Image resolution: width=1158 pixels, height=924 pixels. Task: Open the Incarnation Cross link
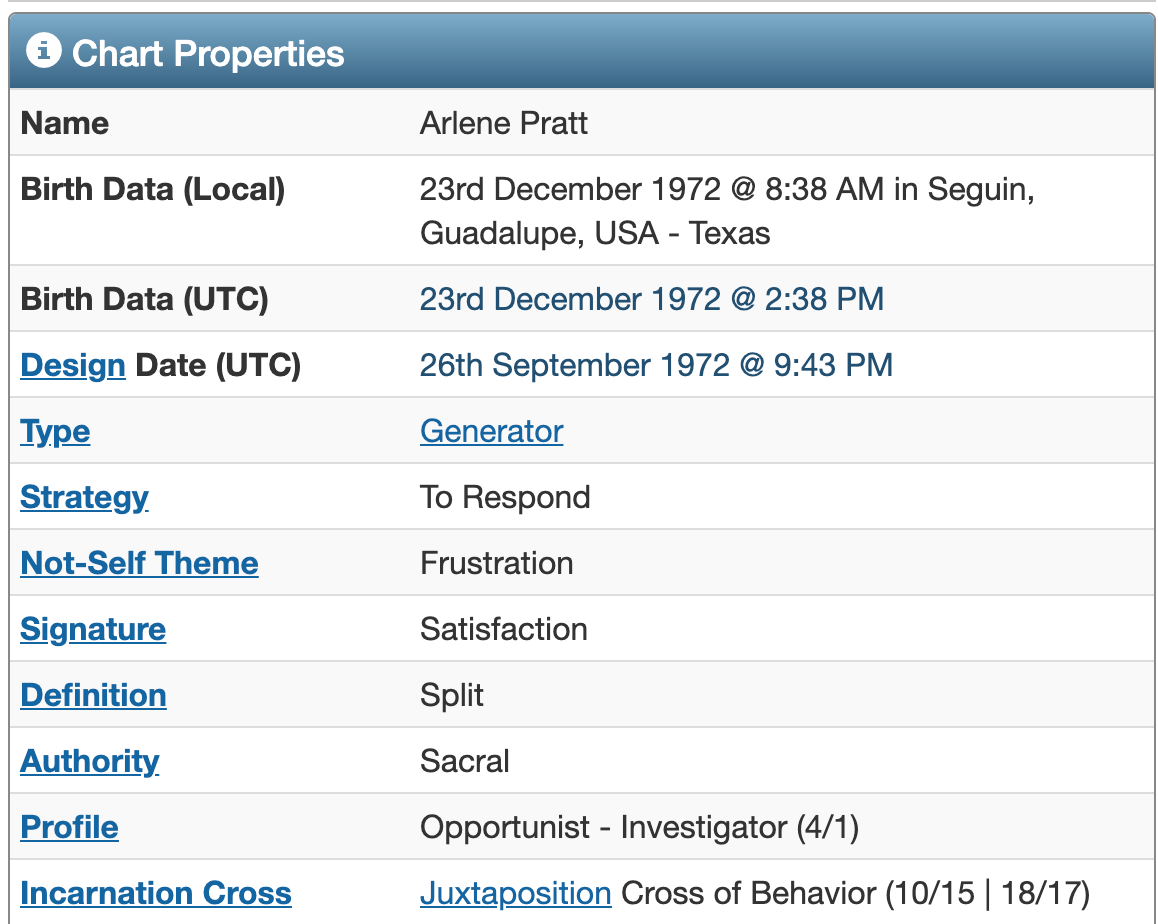[x=156, y=893]
